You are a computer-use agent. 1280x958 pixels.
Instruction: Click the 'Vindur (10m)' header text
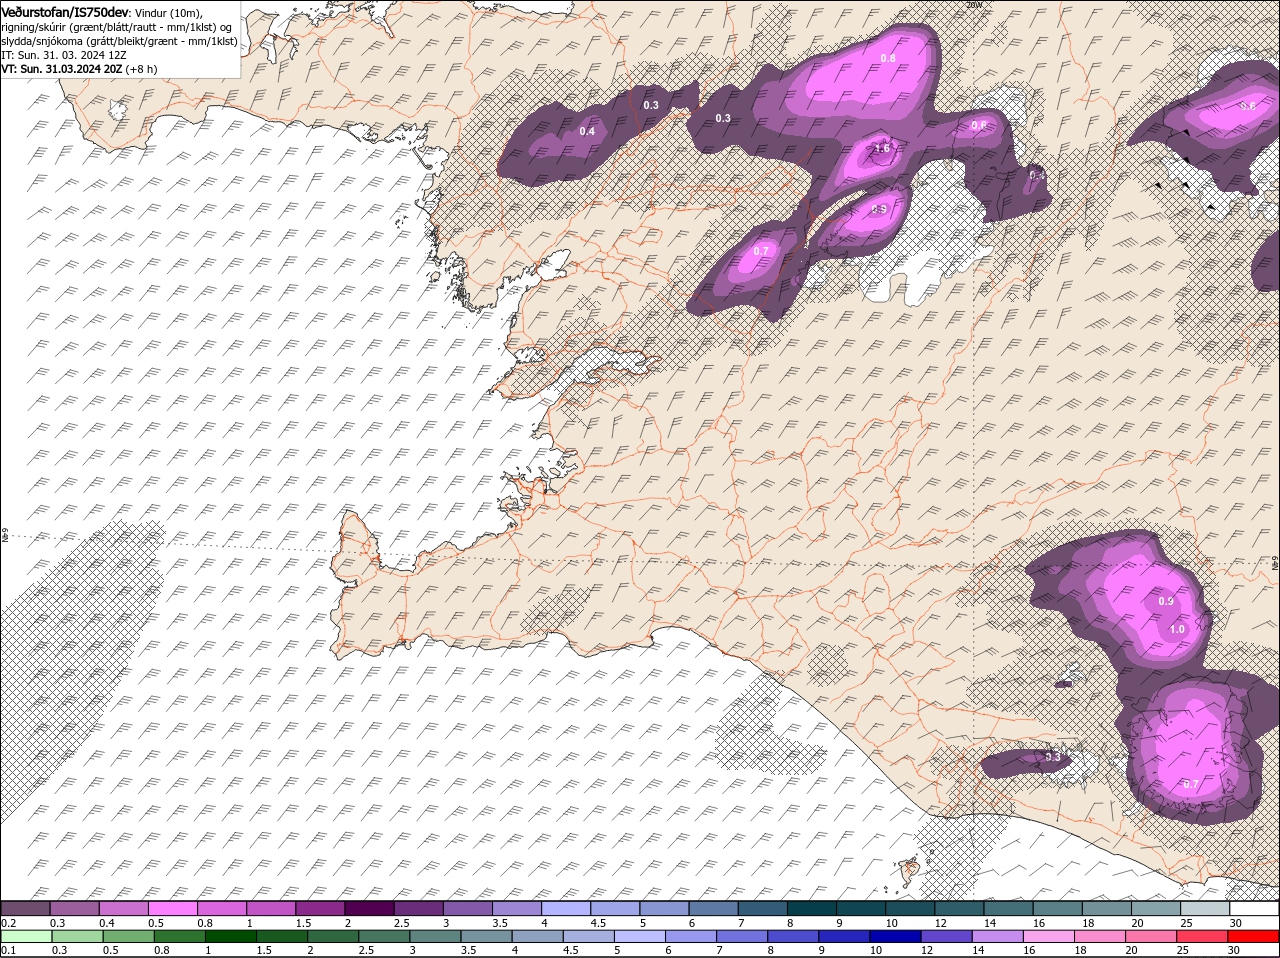pyautogui.click(x=168, y=12)
